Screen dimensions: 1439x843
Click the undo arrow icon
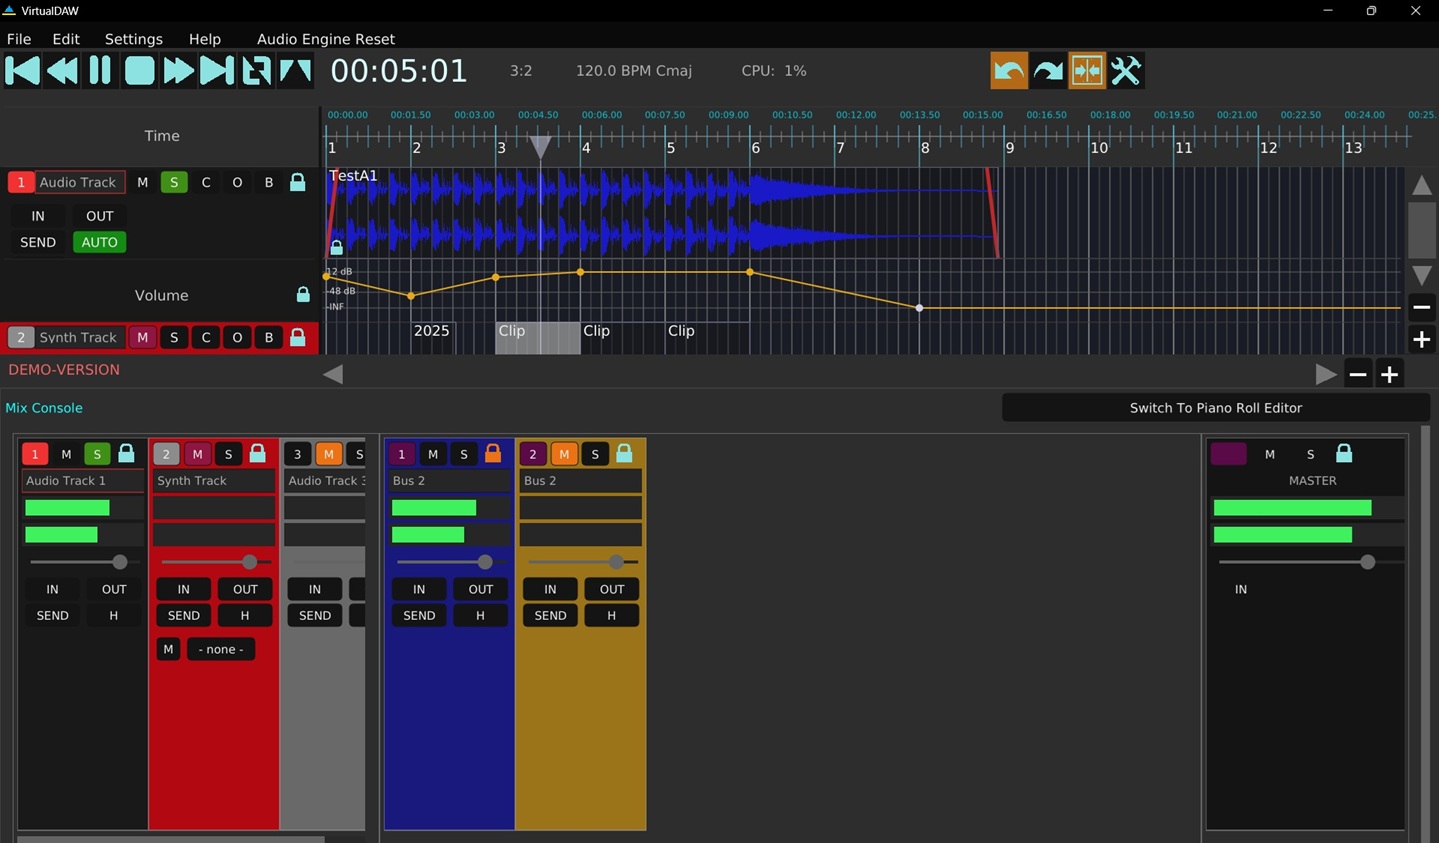1009,71
